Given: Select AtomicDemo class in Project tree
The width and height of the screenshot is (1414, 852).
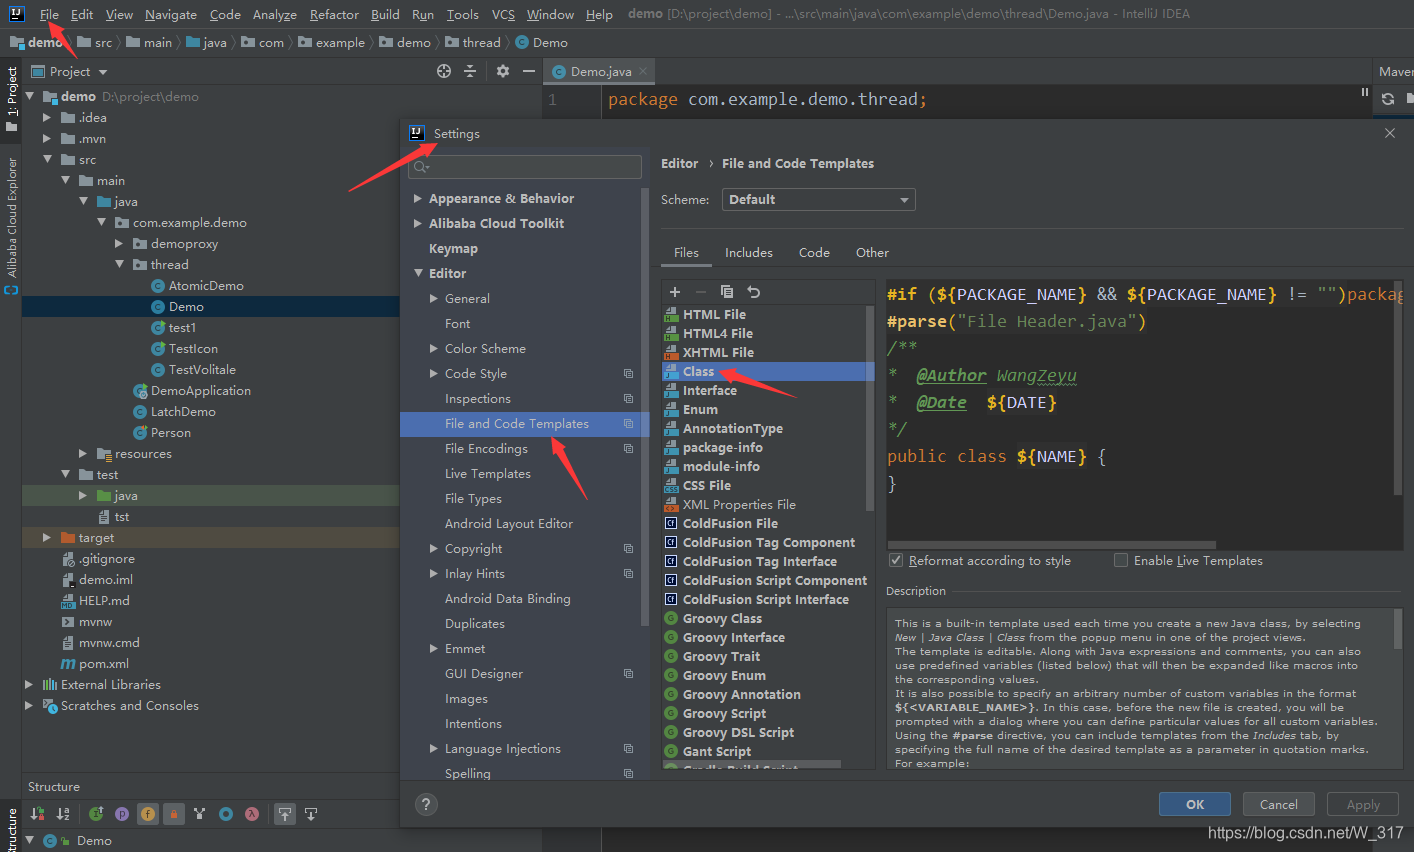Looking at the screenshot, I should pyautogui.click(x=206, y=286).
